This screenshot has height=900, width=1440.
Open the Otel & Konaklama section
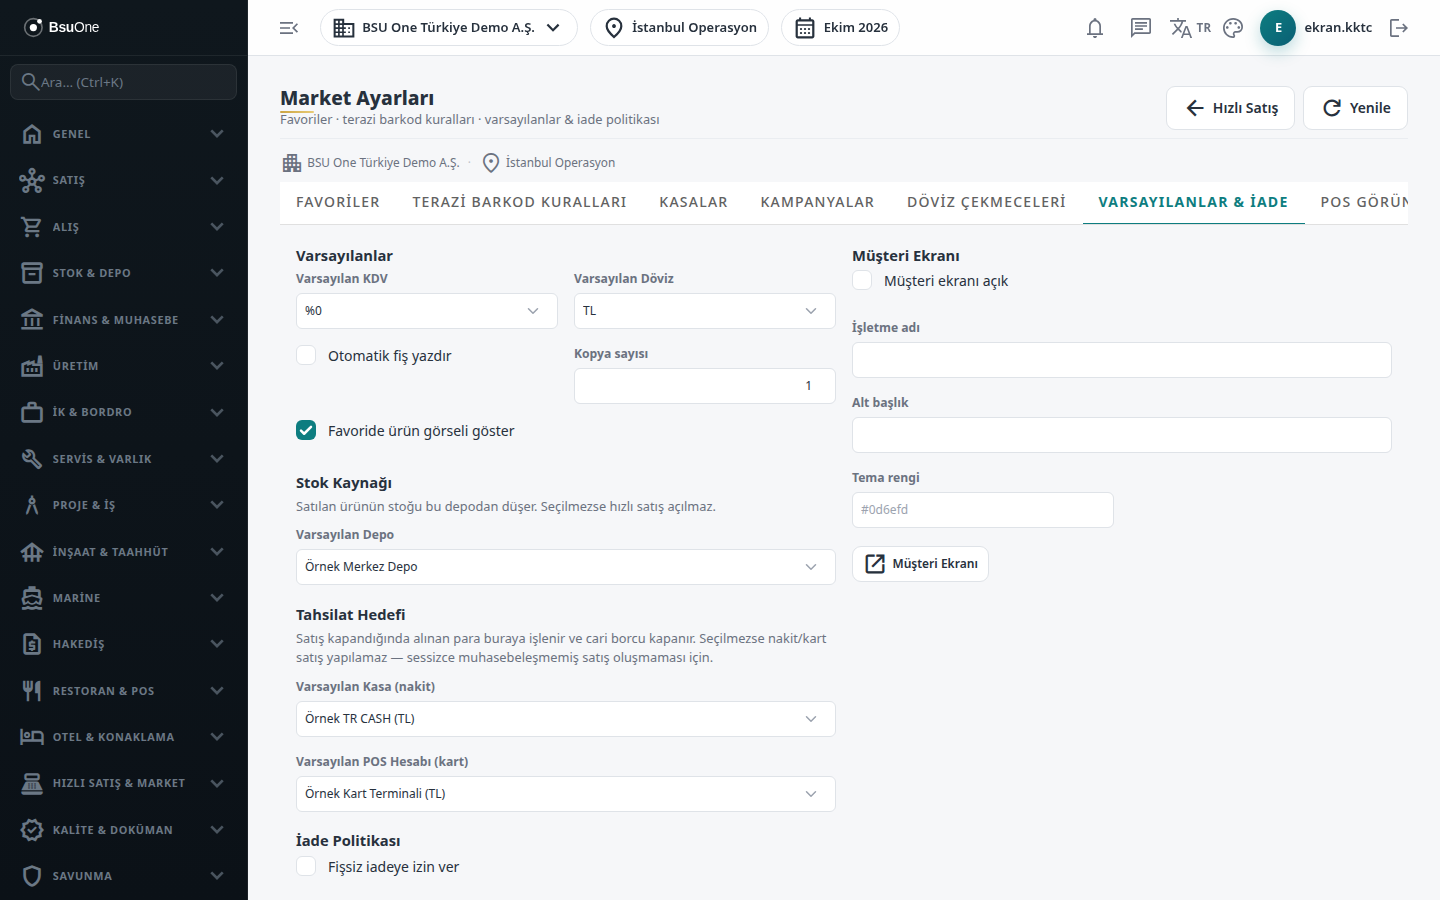click(124, 737)
